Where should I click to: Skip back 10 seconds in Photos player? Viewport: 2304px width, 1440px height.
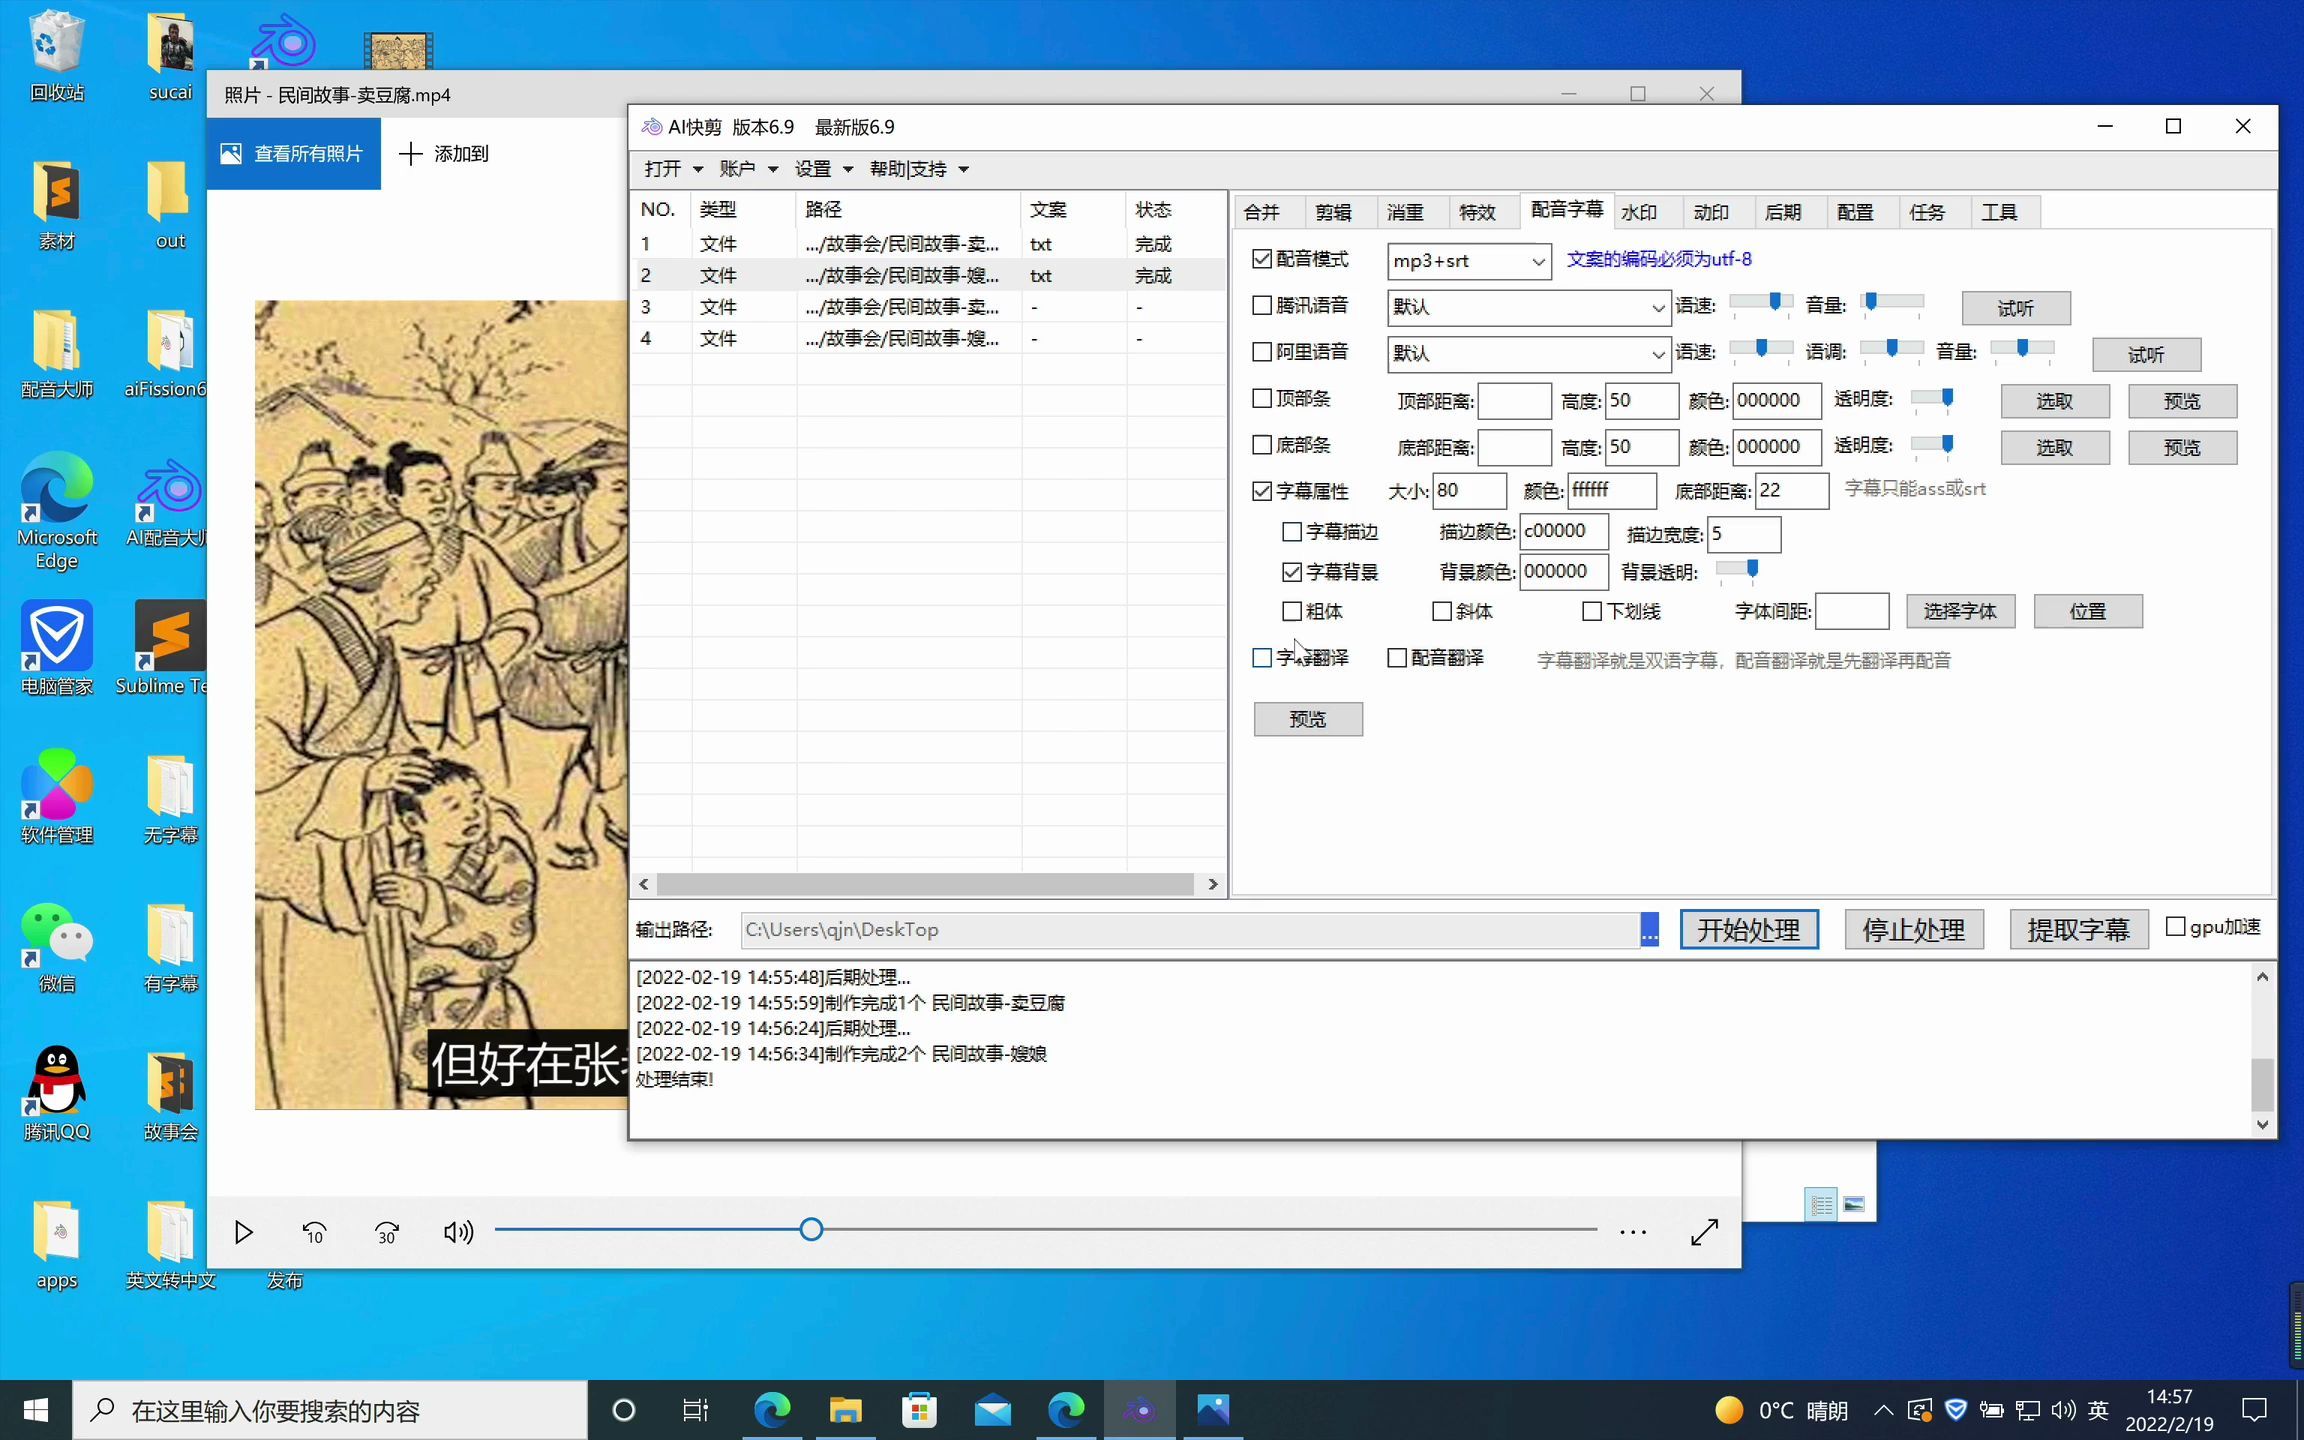(x=314, y=1232)
